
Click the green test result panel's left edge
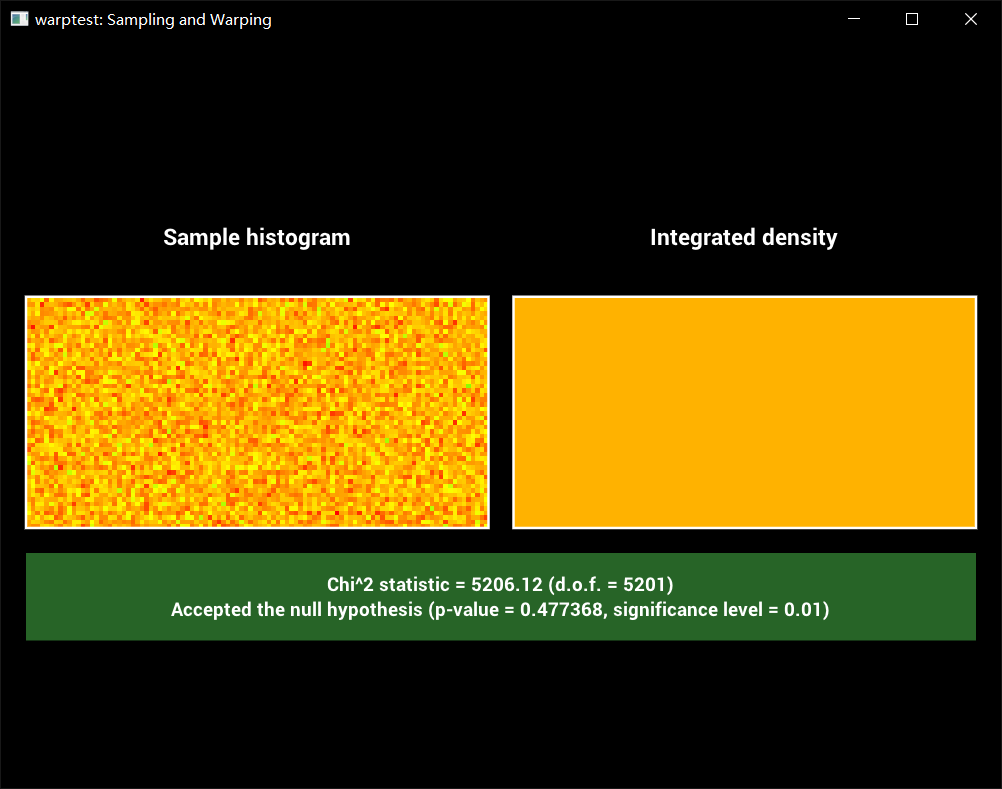click(31, 596)
